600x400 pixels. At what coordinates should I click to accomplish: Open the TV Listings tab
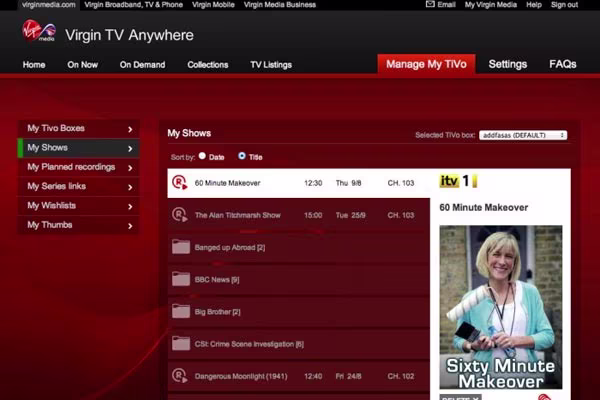point(271,65)
